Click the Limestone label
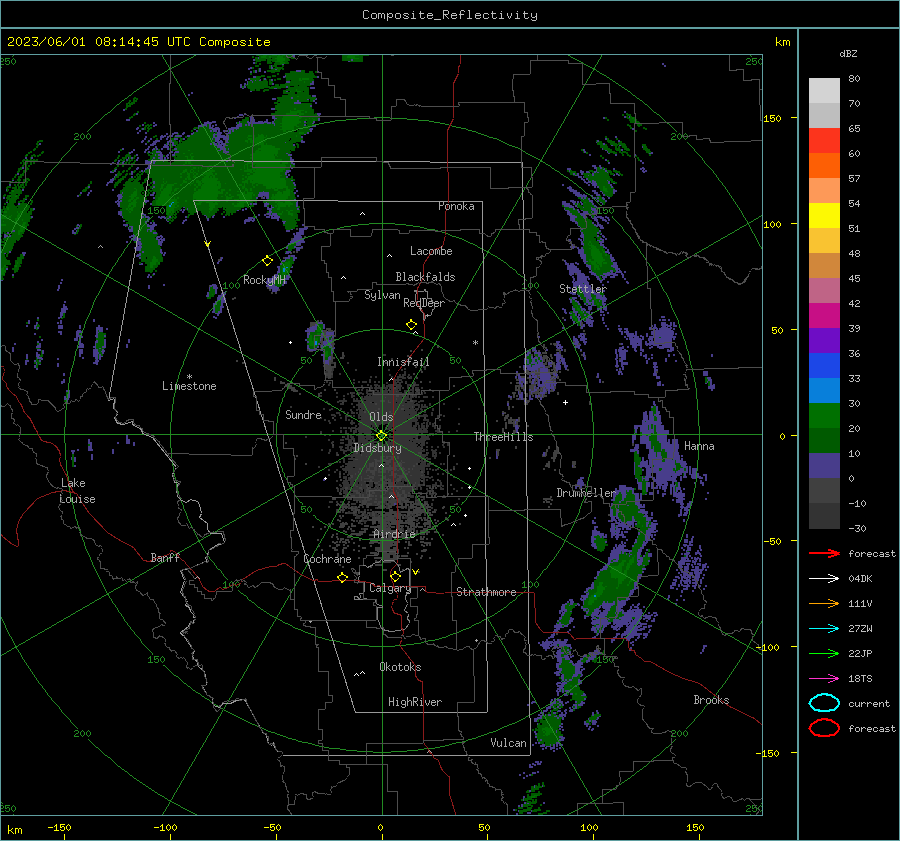This screenshot has width=900, height=841. click(x=189, y=386)
